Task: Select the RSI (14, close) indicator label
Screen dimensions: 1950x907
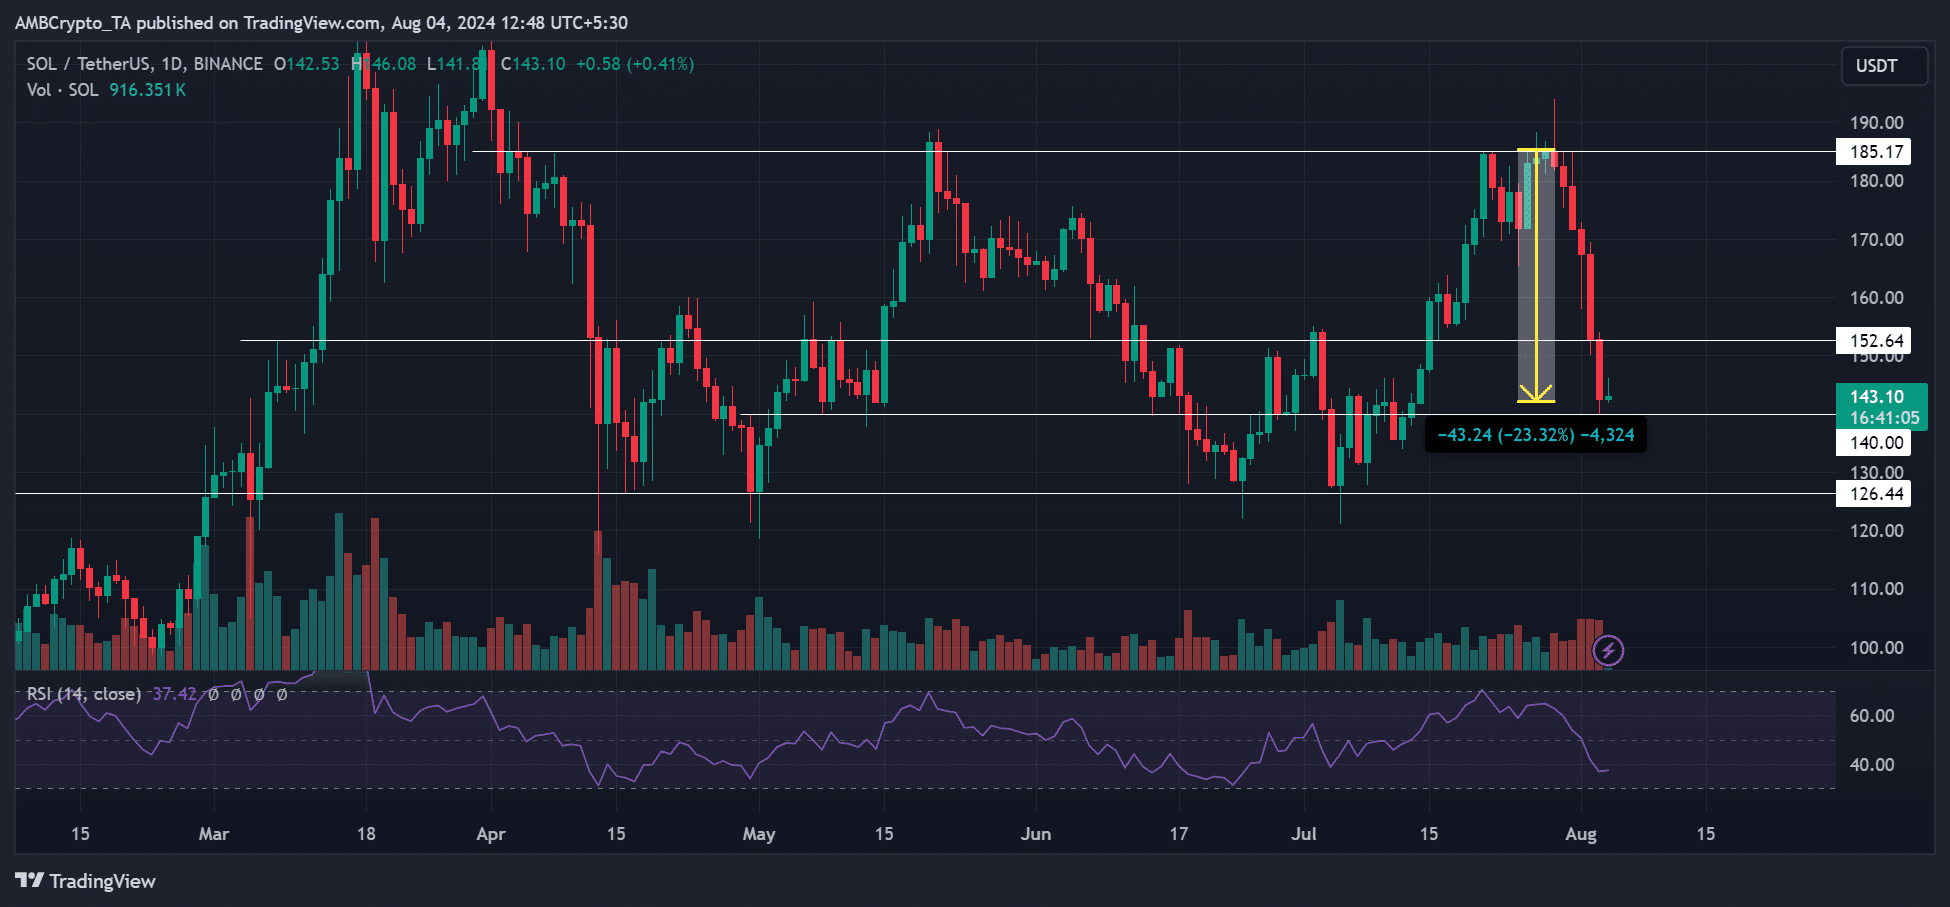Action: [84, 694]
